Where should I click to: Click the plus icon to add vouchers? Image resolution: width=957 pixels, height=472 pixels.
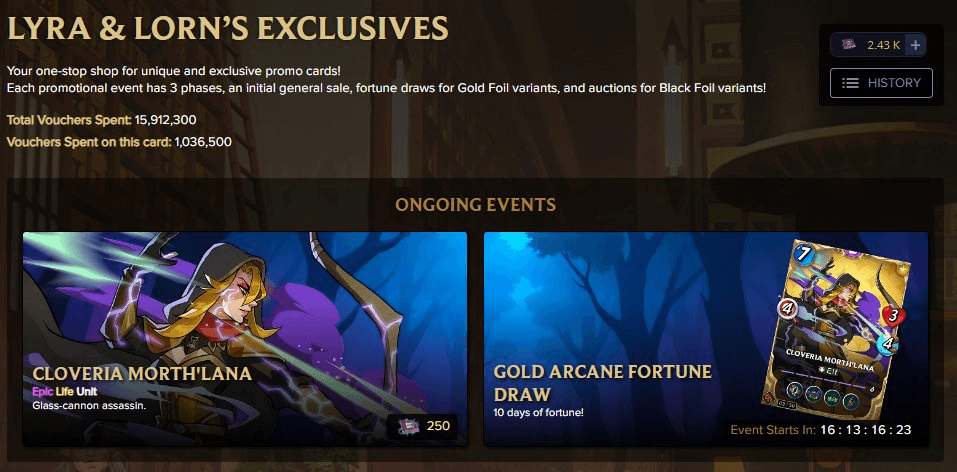coord(915,45)
